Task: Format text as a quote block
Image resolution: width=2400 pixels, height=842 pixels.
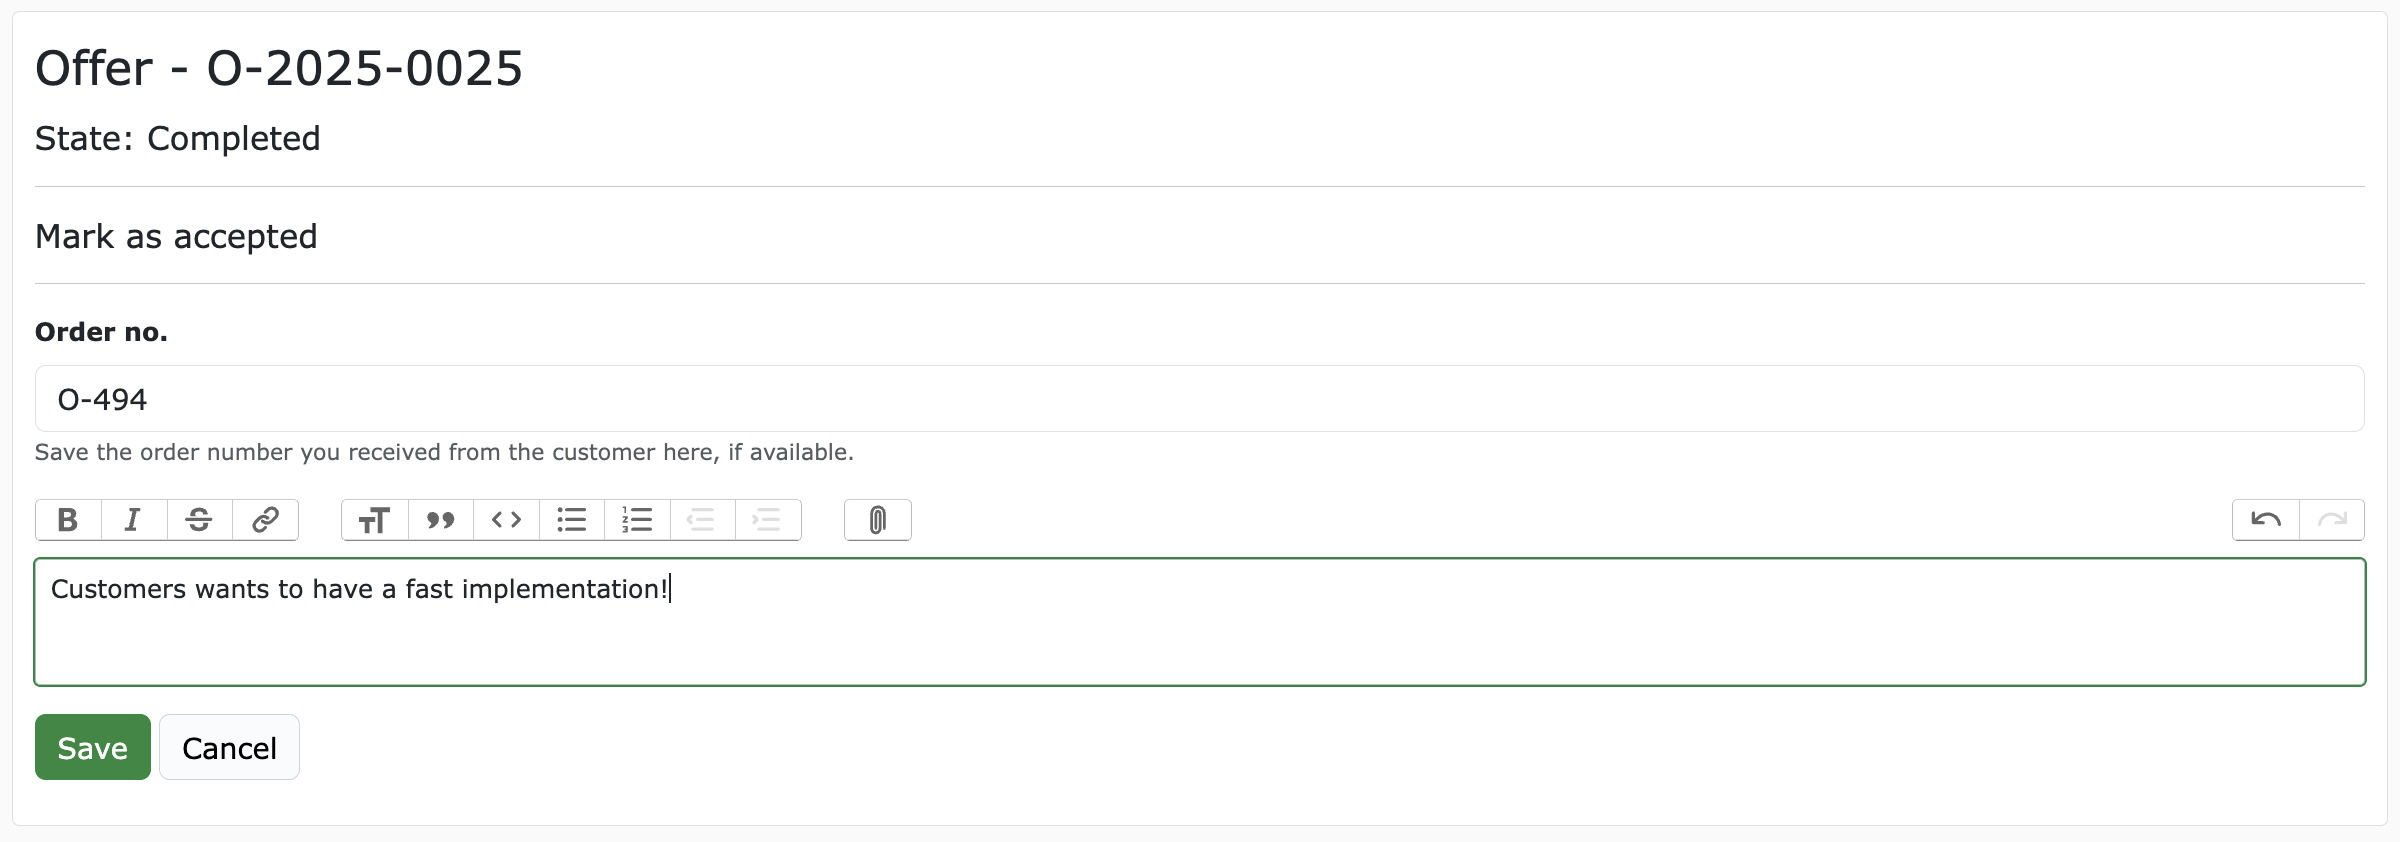Action: [x=440, y=520]
